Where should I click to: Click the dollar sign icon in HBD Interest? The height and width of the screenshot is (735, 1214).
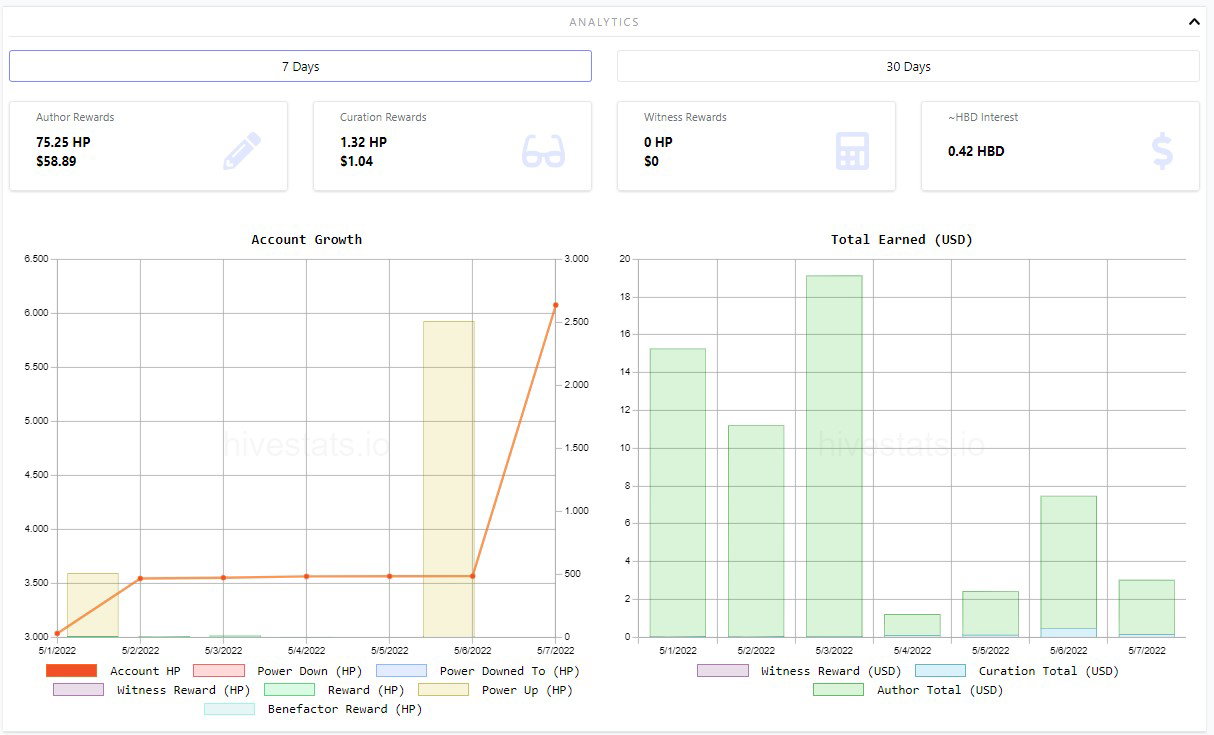click(x=1162, y=151)
